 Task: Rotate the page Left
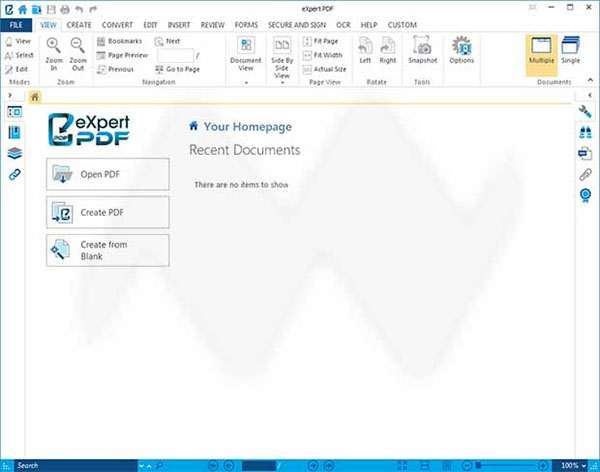tap(365, 50)
